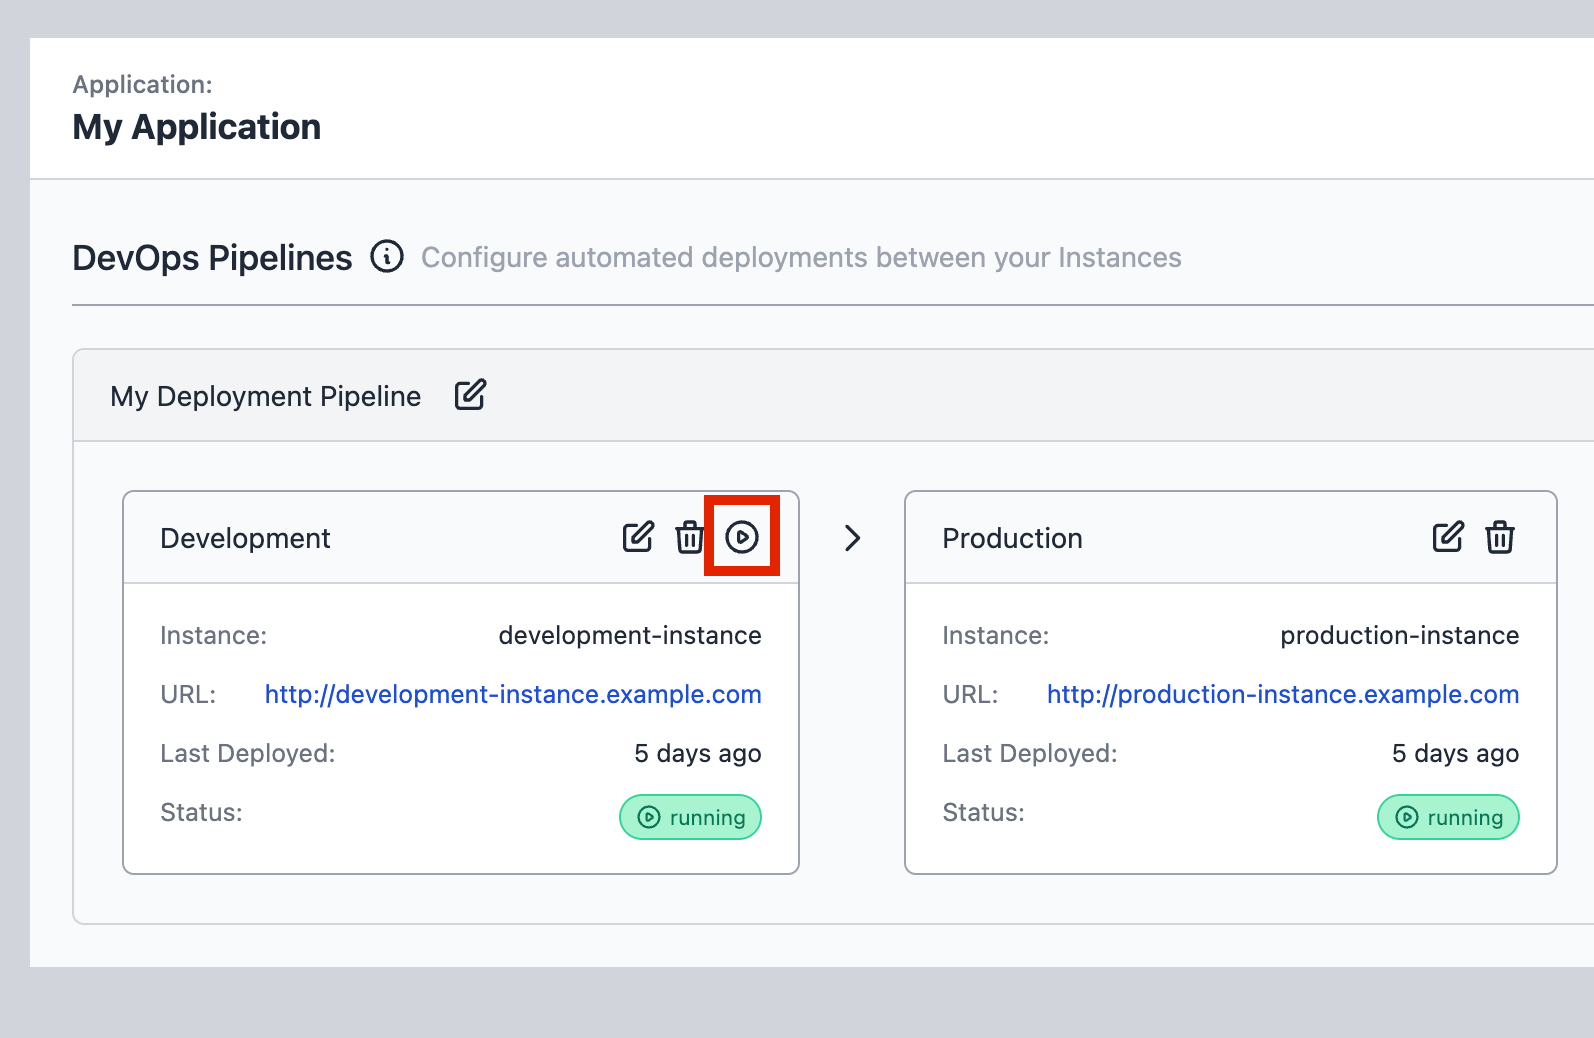This screenshot has width=1594, height=1038.
Task: Select the development-instance name text
Action: click(630, 636)
